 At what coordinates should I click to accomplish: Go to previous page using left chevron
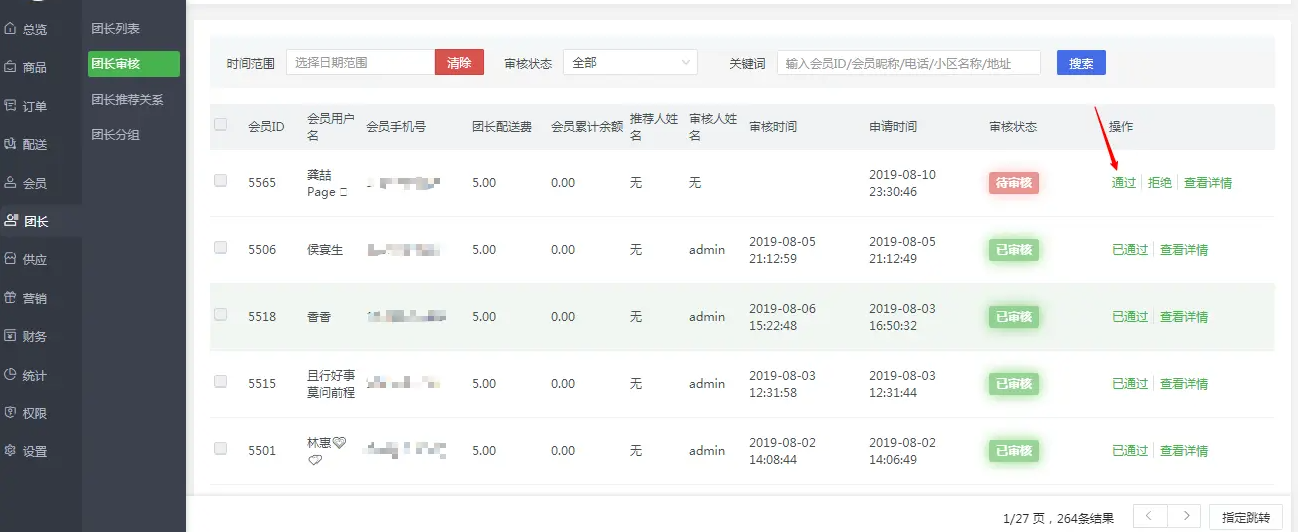tap(1149, 516)
